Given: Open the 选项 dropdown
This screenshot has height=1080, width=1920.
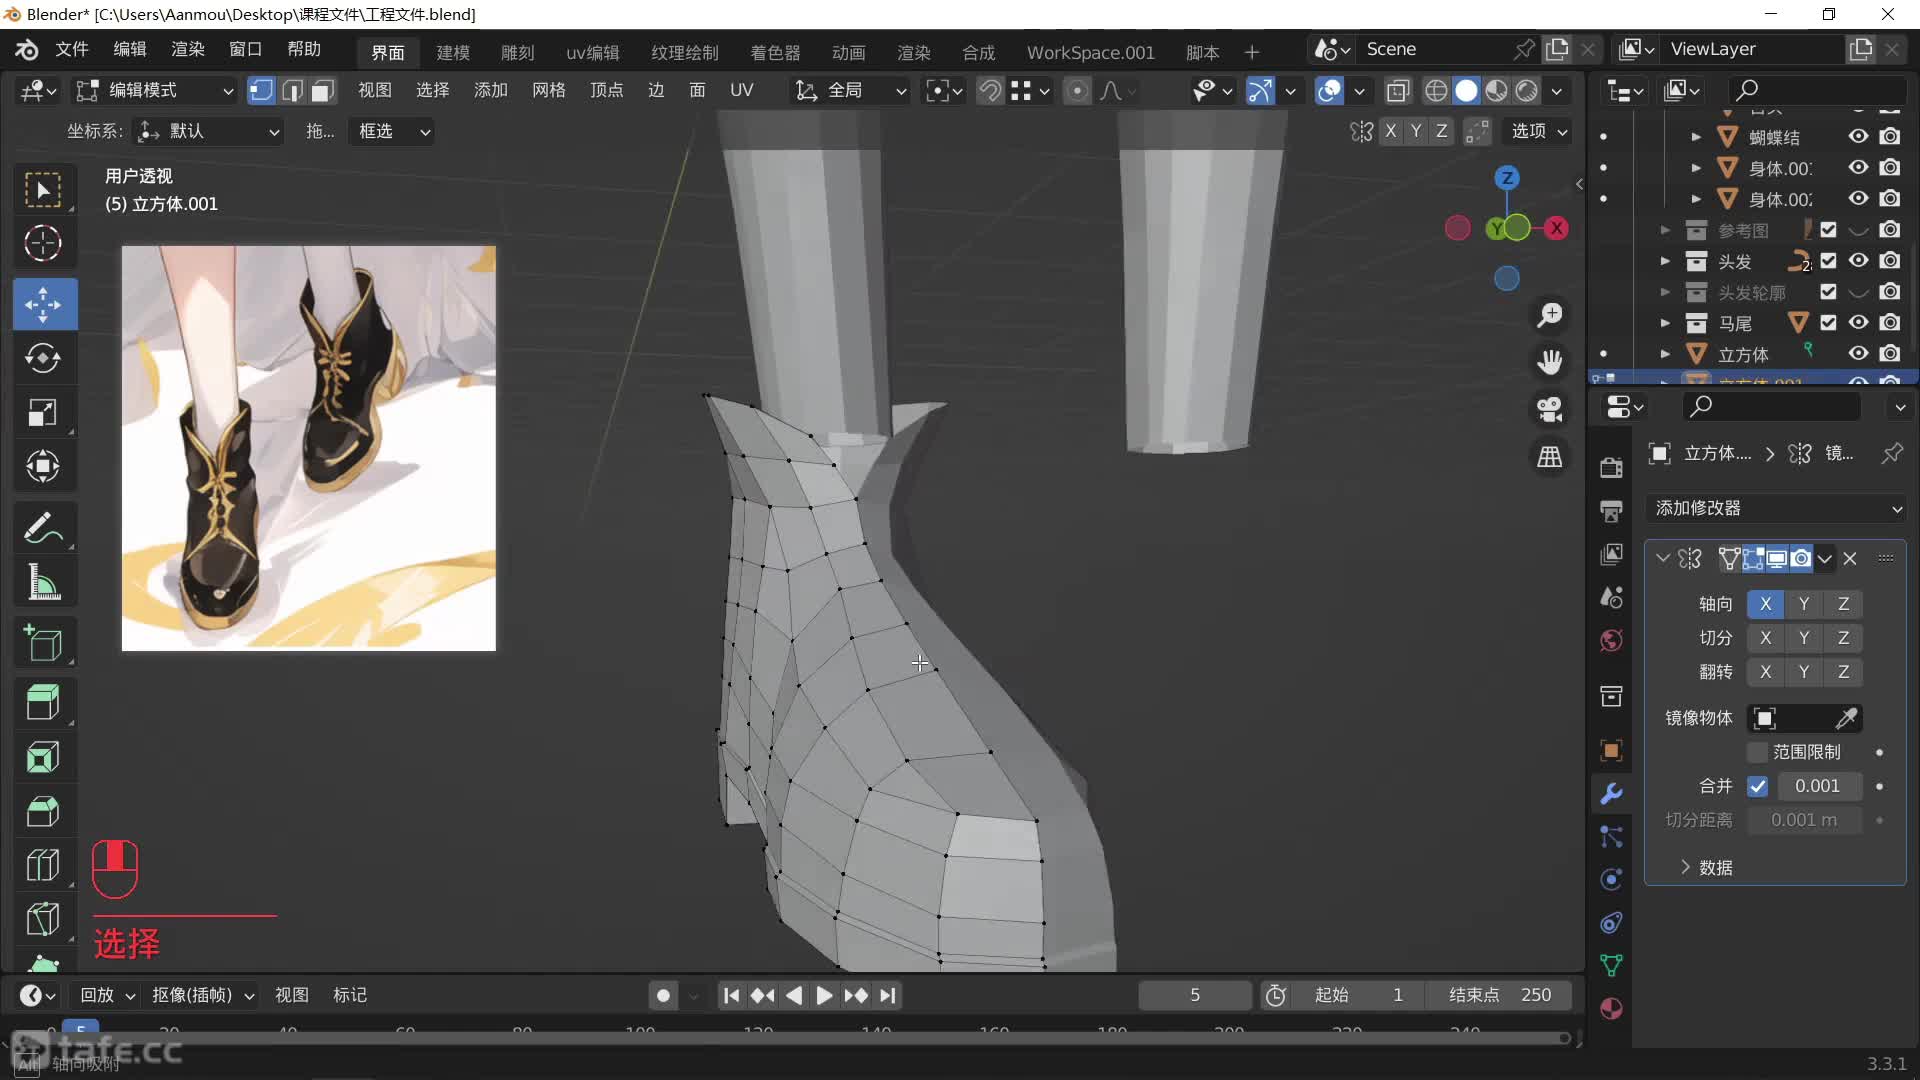Looking at the screenshot, I should click(1539, 131).
